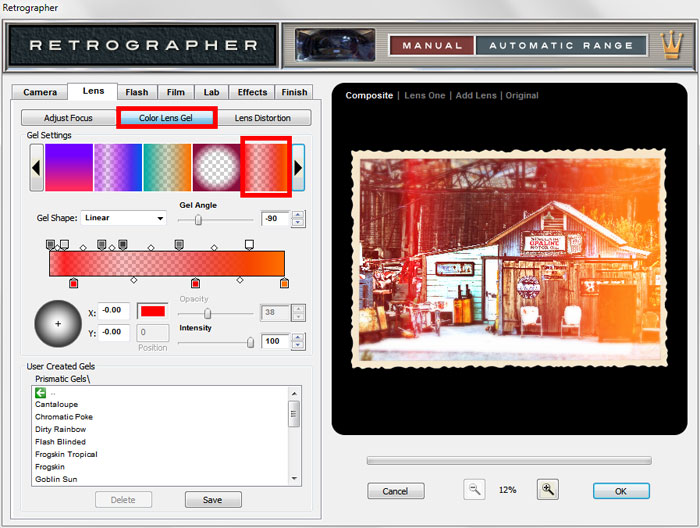
Task: Choose the purple-to-pink gel preset
Action: 69,167
